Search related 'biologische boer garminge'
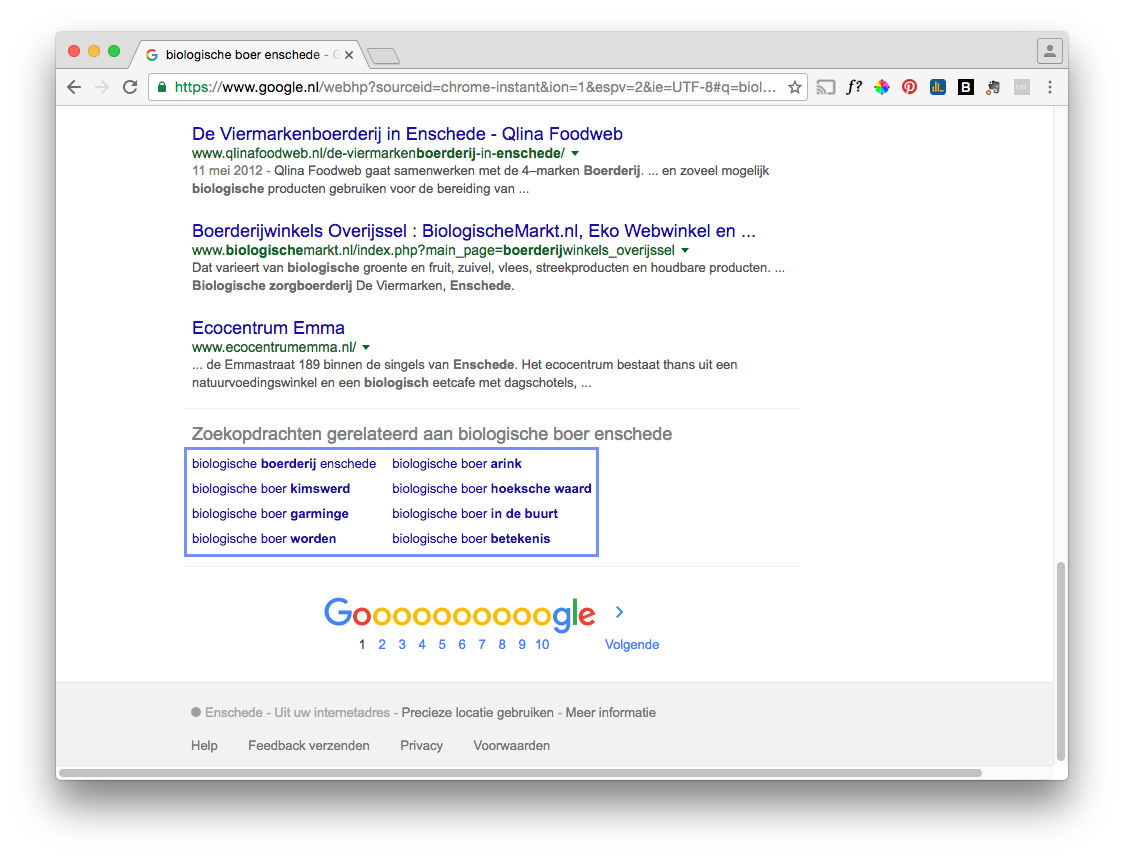 pyautogui.click(x=270, y=514)
